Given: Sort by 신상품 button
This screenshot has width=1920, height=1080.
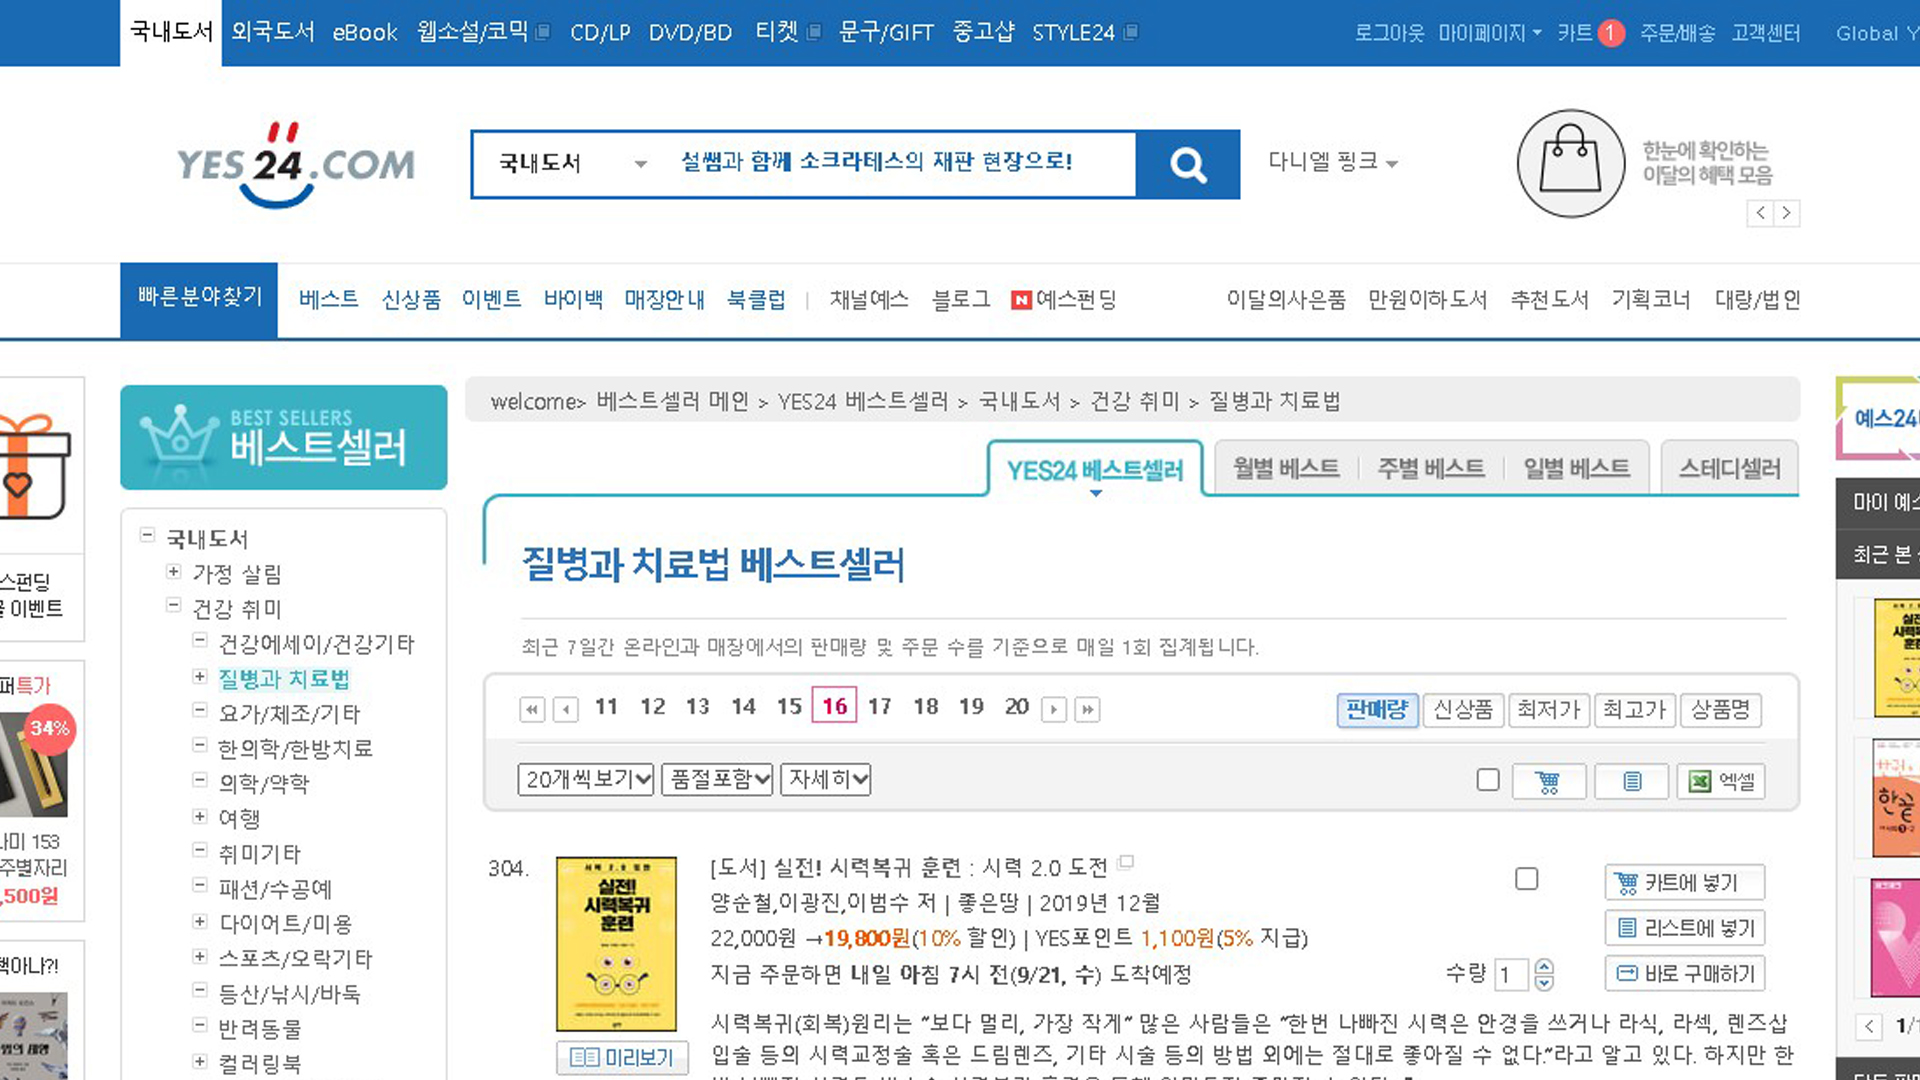Looking at the screenshot, I should click(1462, 710).
